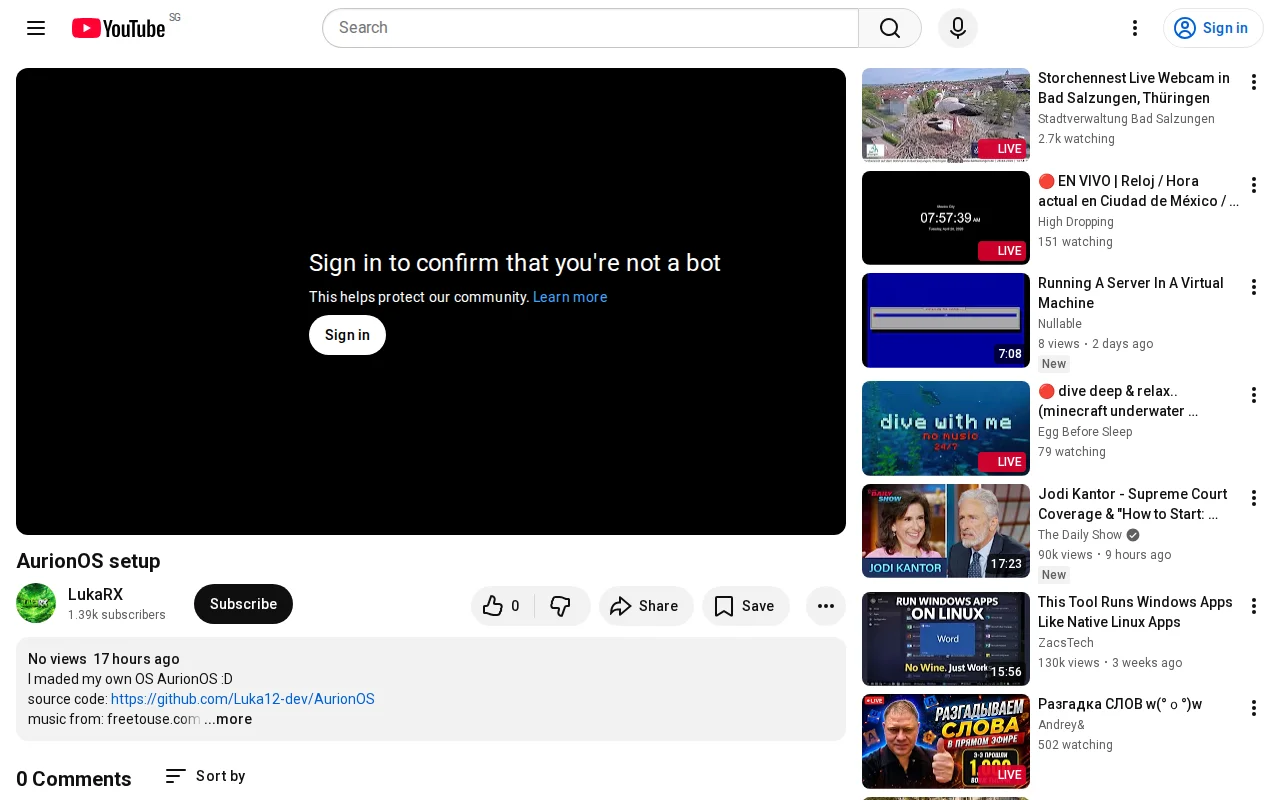This screenshot has width=1280, height=800.
Task: Open LukaRX channel avatar
Action: point(36,603)
